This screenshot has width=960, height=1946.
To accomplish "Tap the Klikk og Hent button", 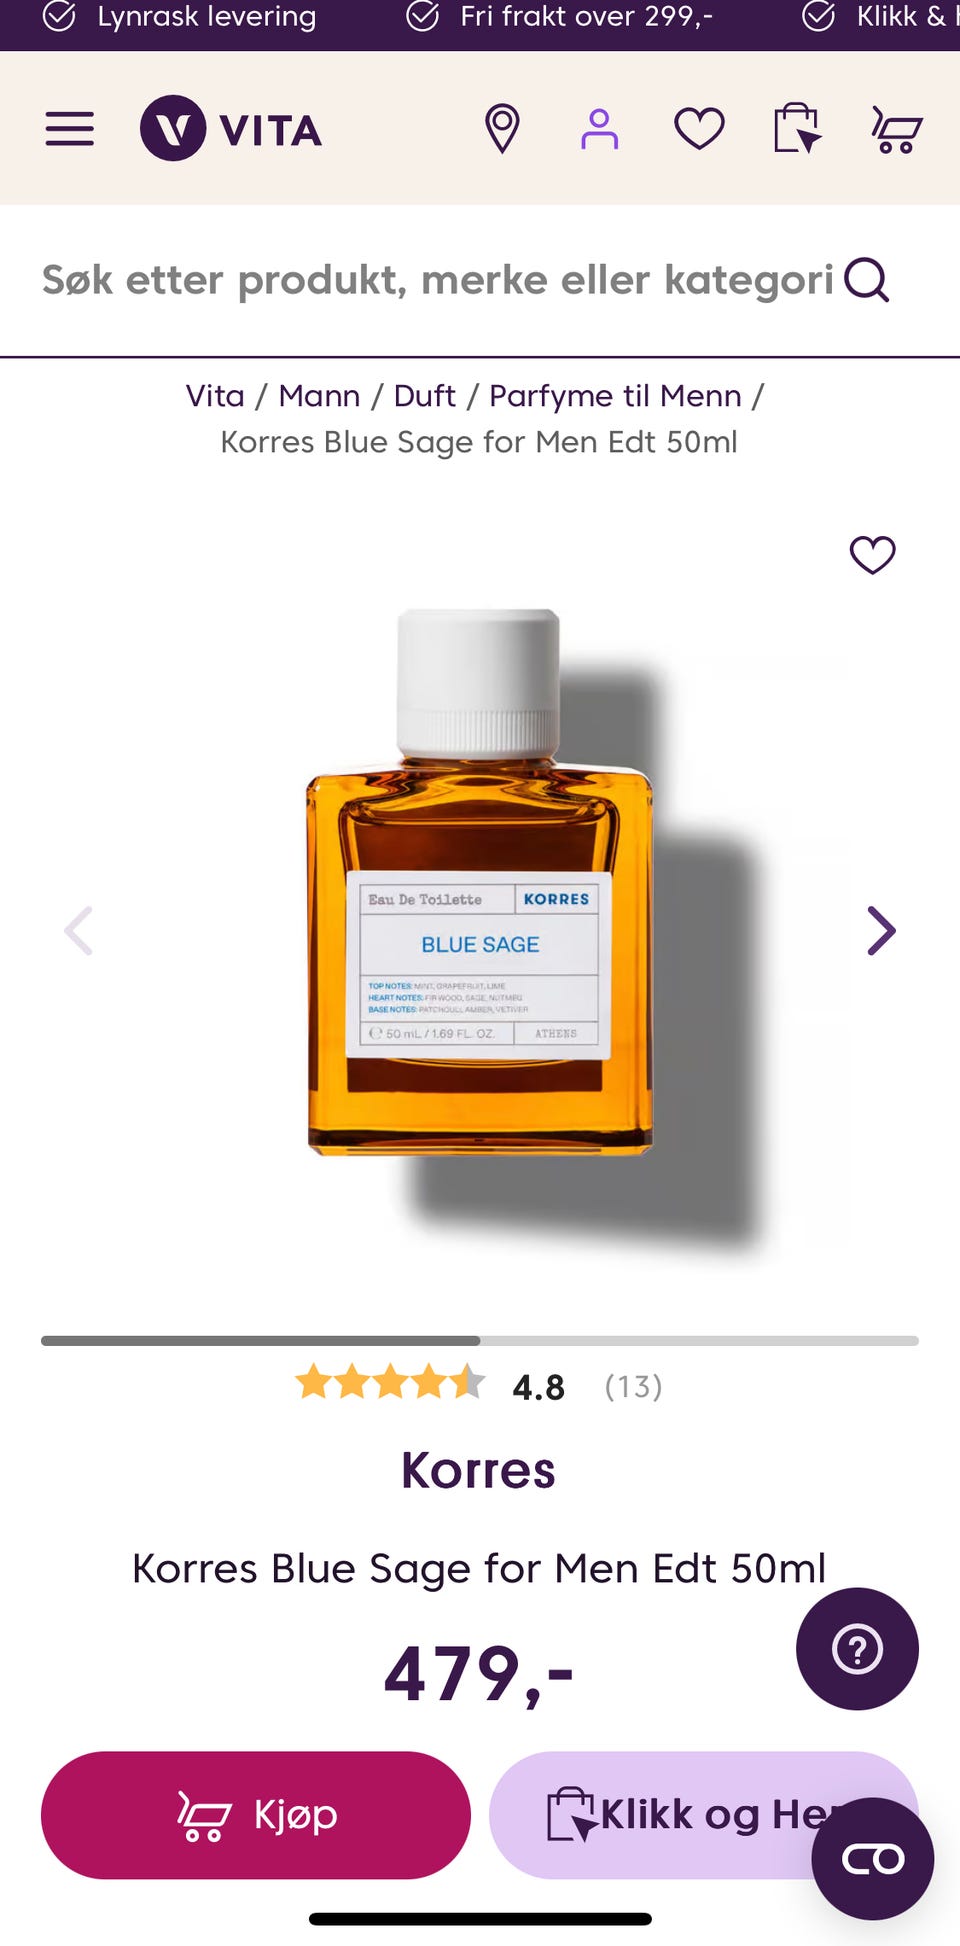I will 703,1815.
